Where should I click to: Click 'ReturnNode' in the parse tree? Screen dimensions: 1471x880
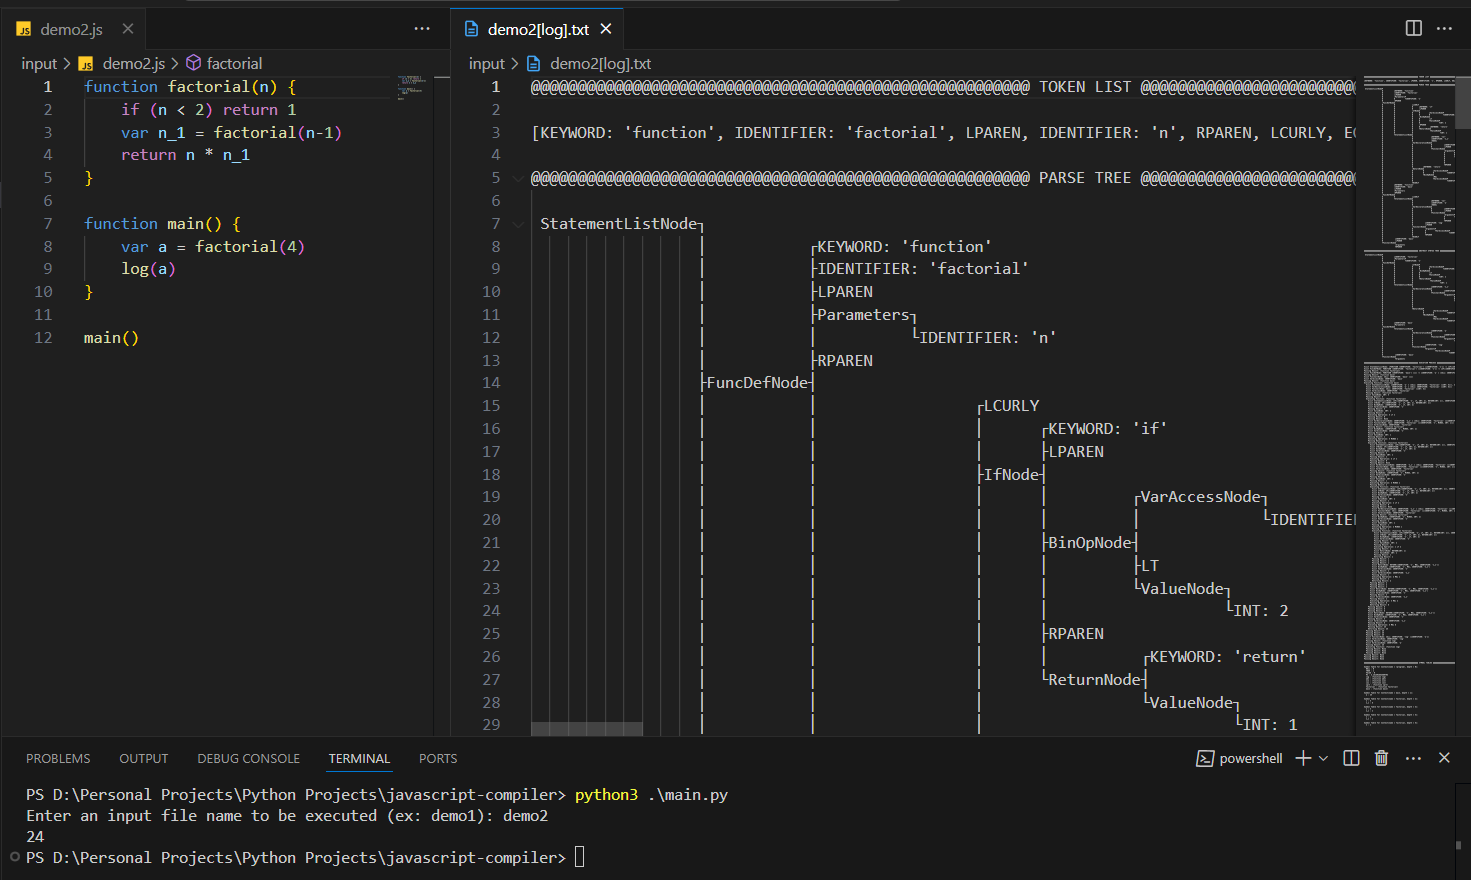pyautogui.click(x=1094, y=680)
